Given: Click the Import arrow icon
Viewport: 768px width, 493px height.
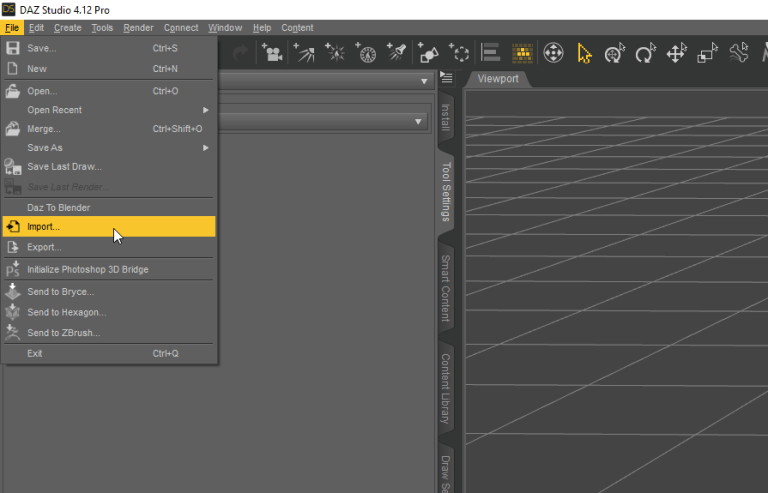Looking at the screenshot, I should tap(13, 227).
